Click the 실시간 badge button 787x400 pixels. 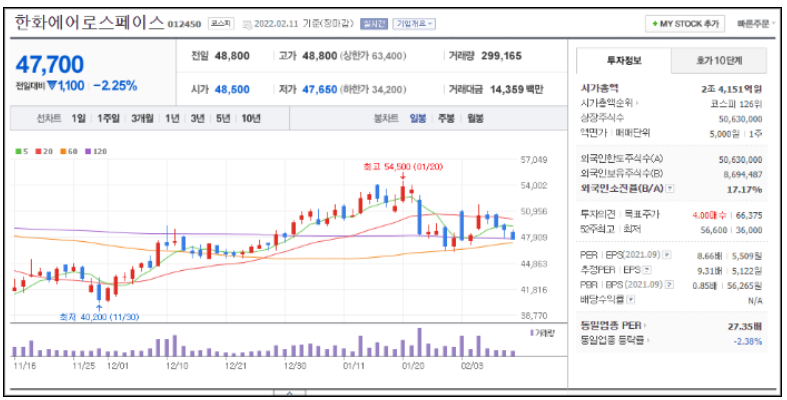[x=373, y=24]
